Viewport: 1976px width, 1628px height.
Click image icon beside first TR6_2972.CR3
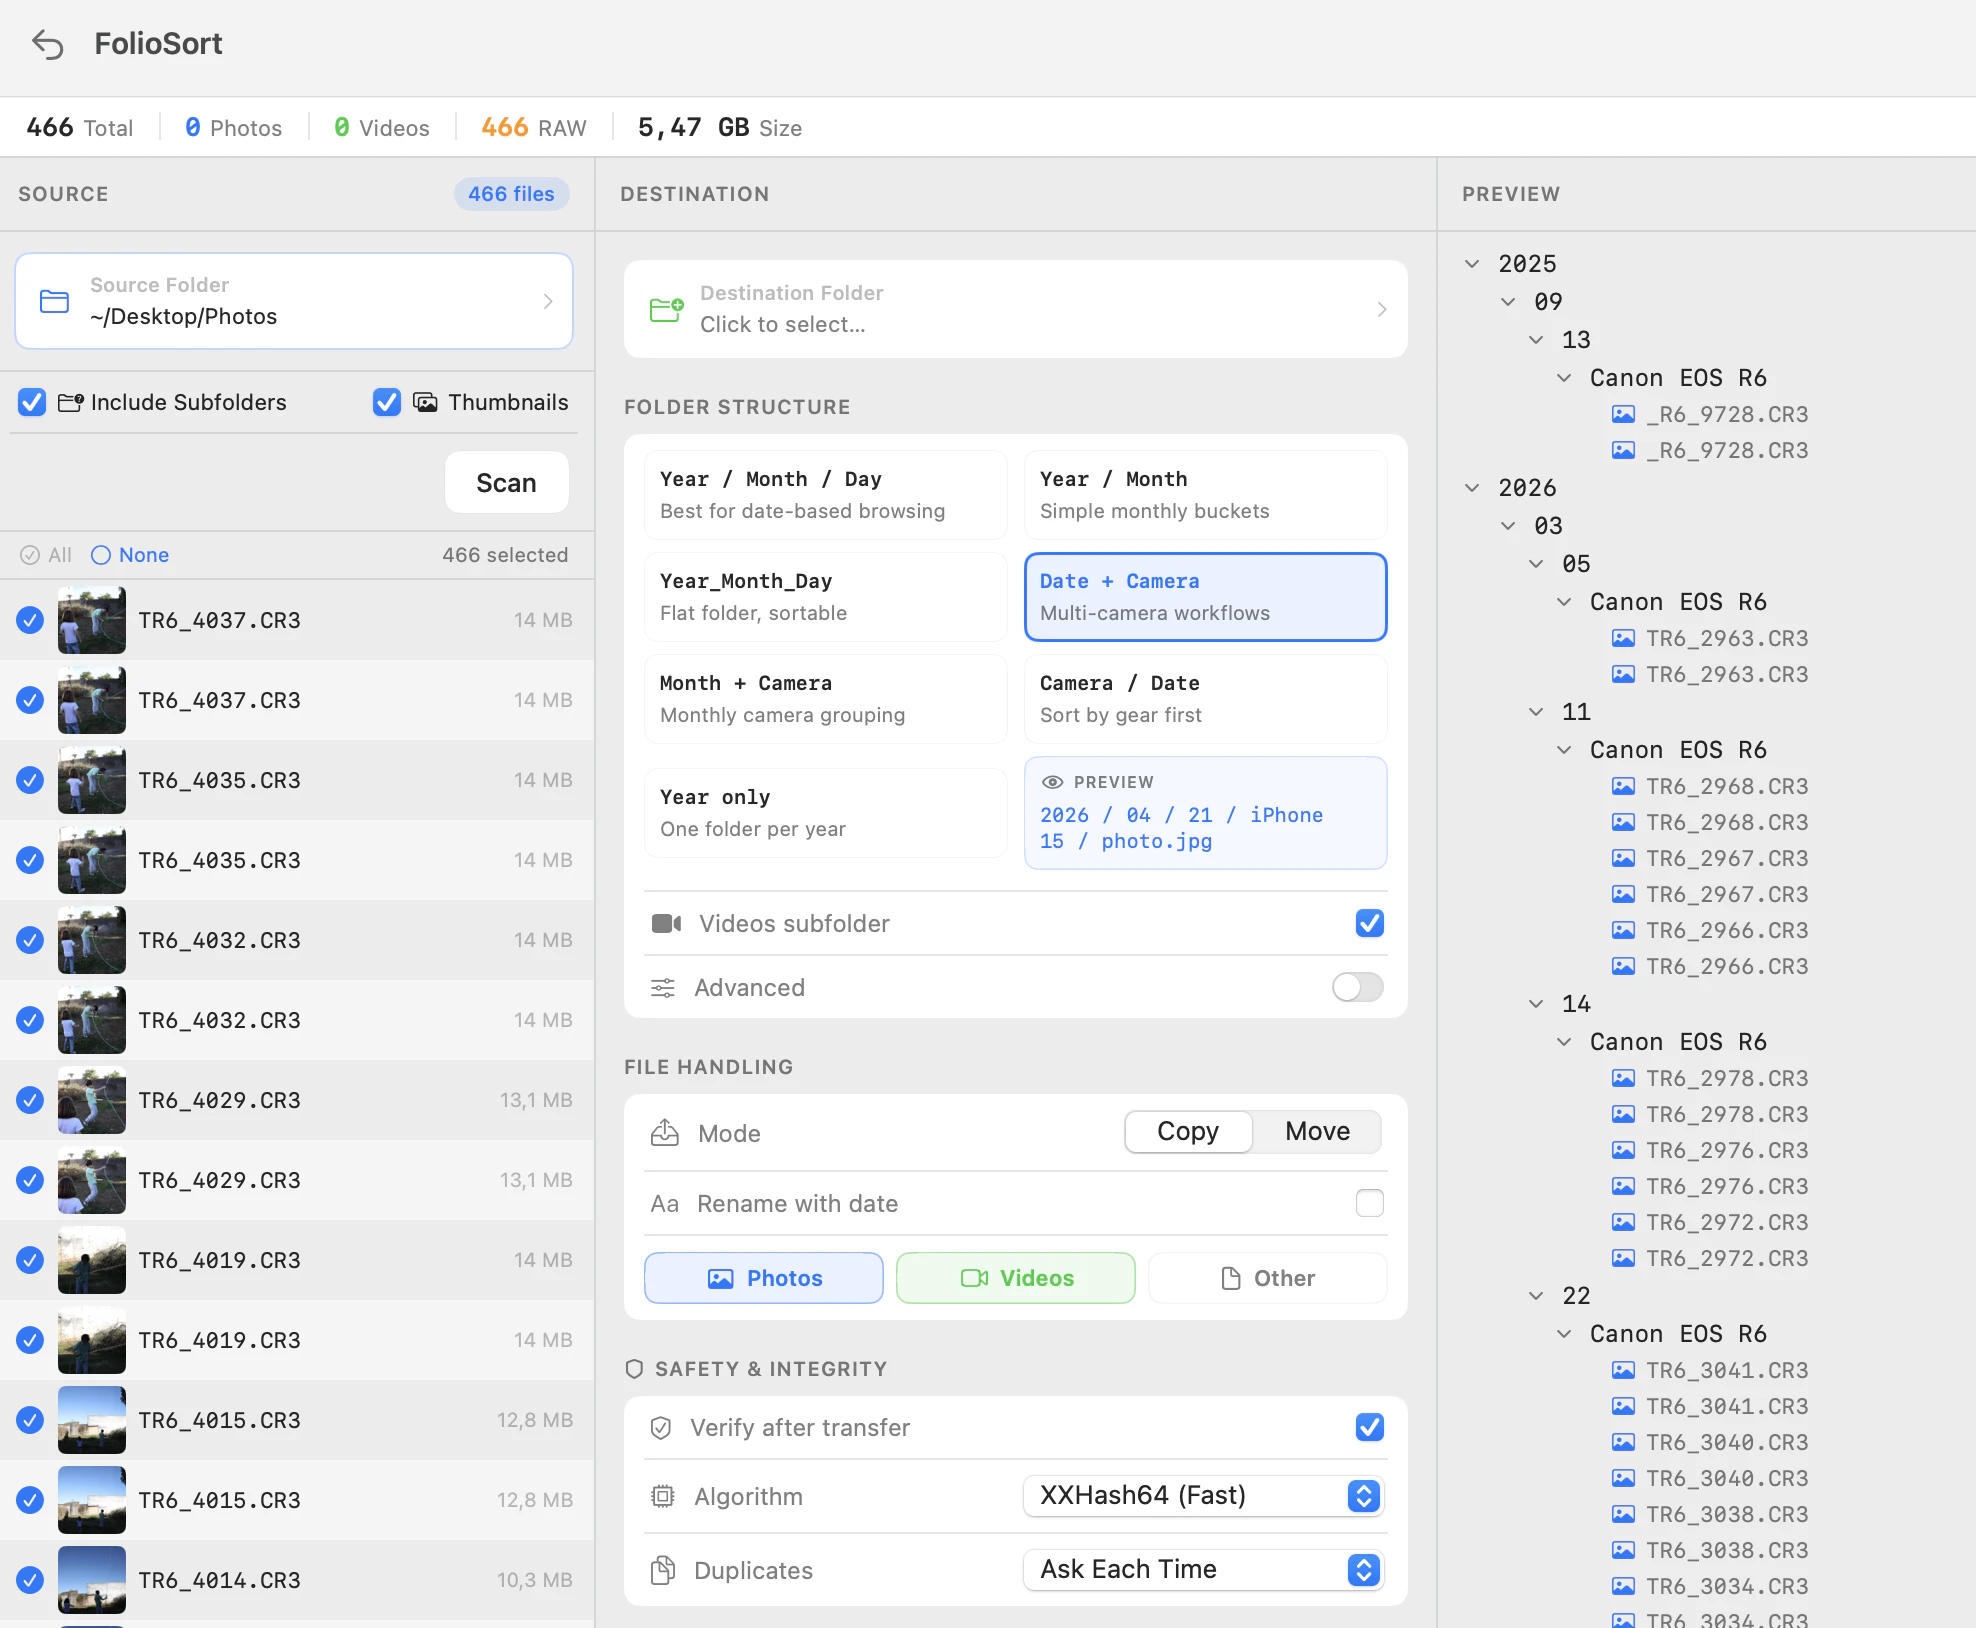[x=1623, y=1222]
